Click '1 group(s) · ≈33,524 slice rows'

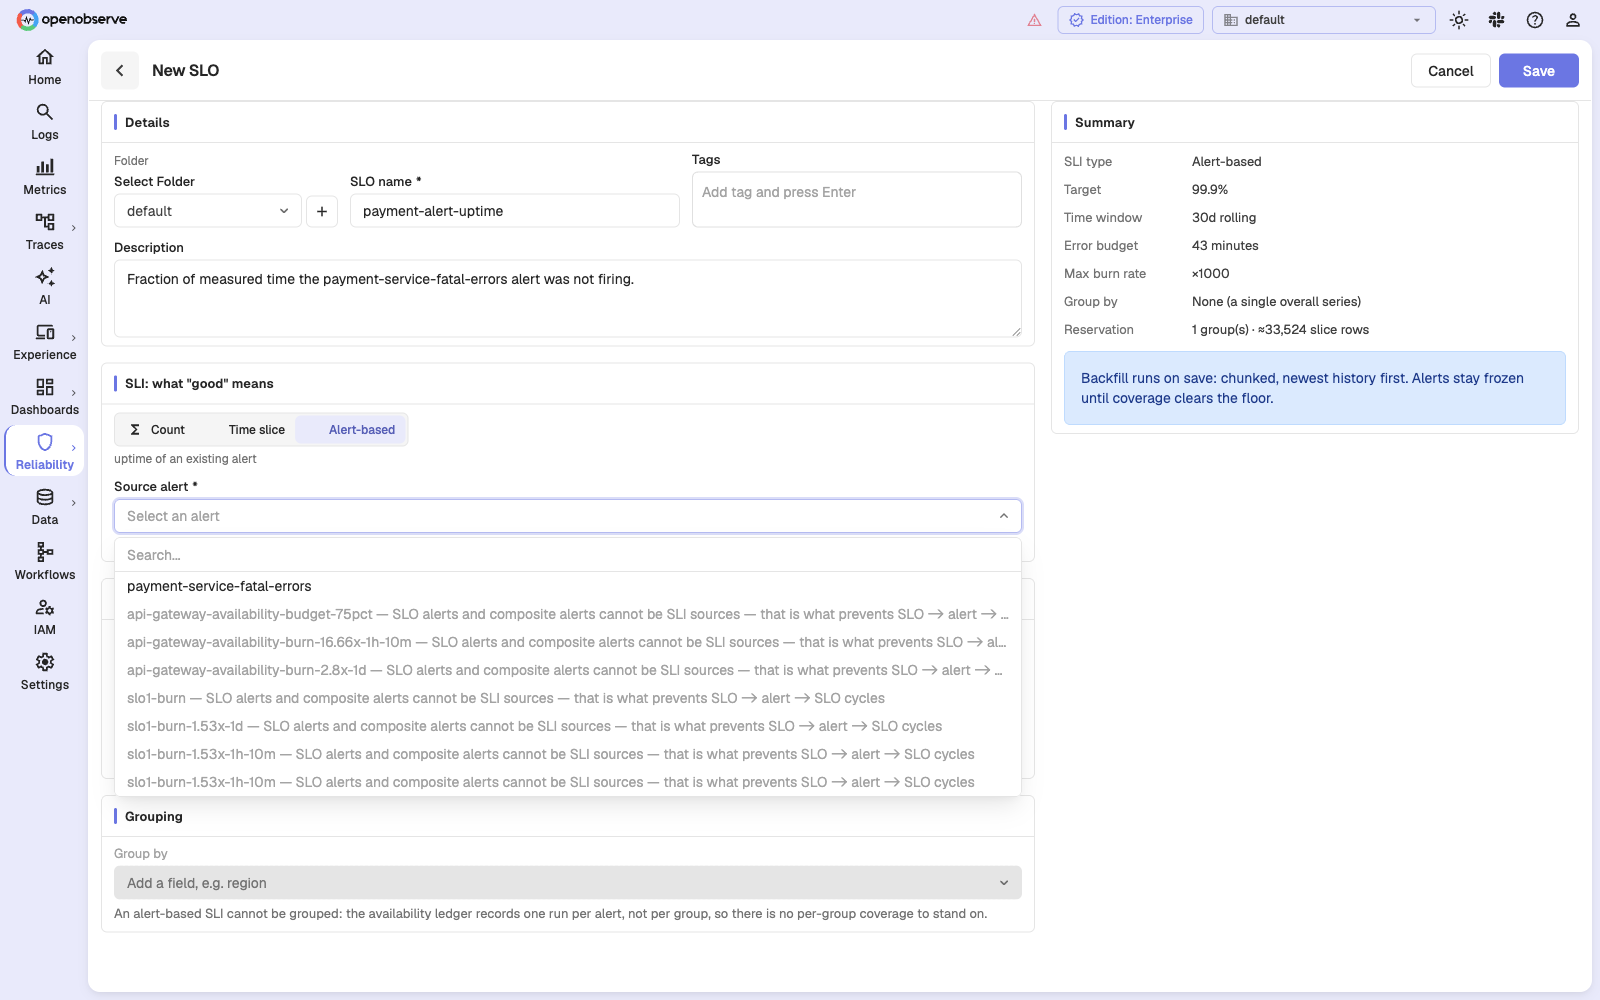coord(1280,329)
